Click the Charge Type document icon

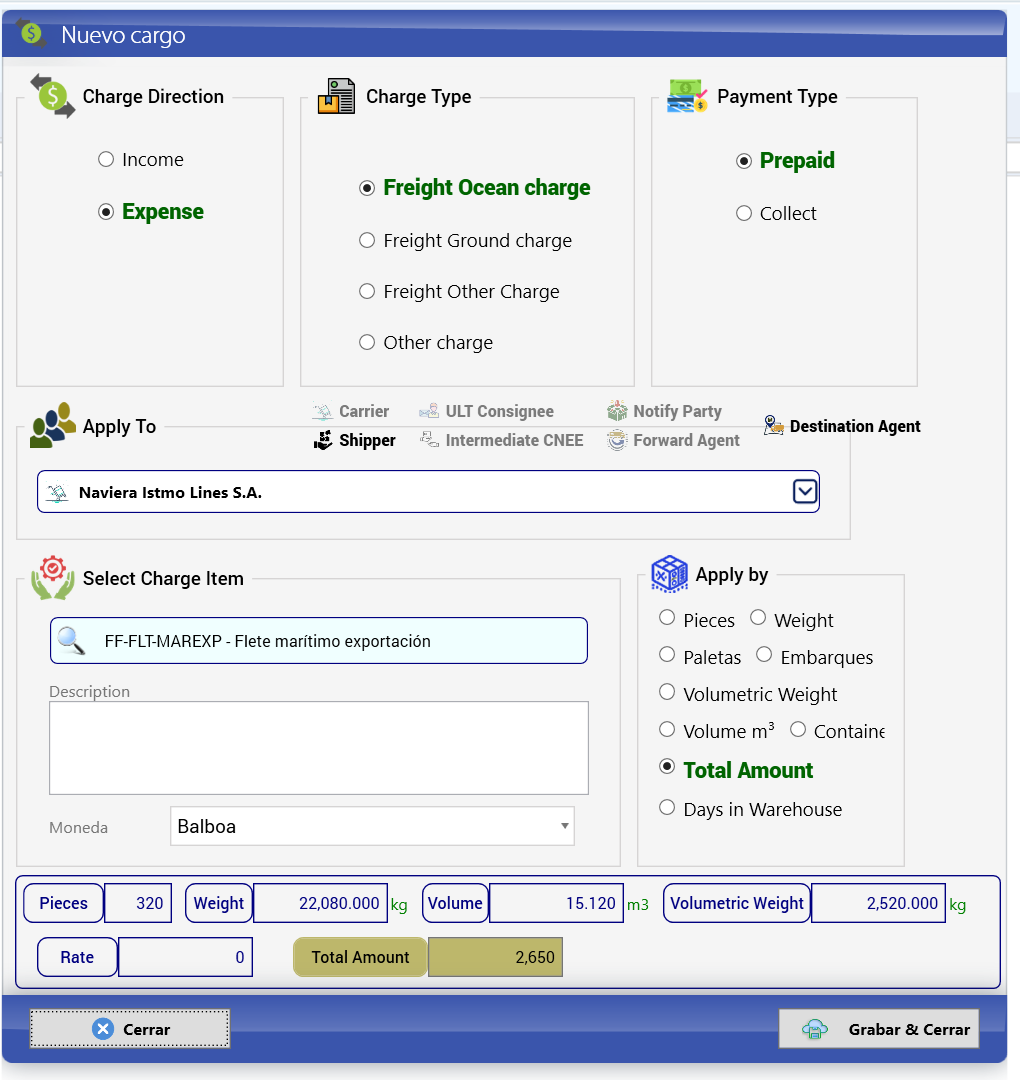point(336,96)
